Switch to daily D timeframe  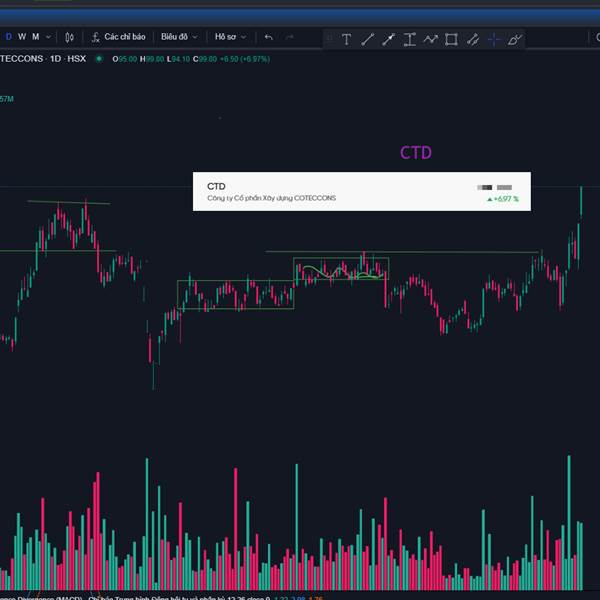(x=9, y=37)
